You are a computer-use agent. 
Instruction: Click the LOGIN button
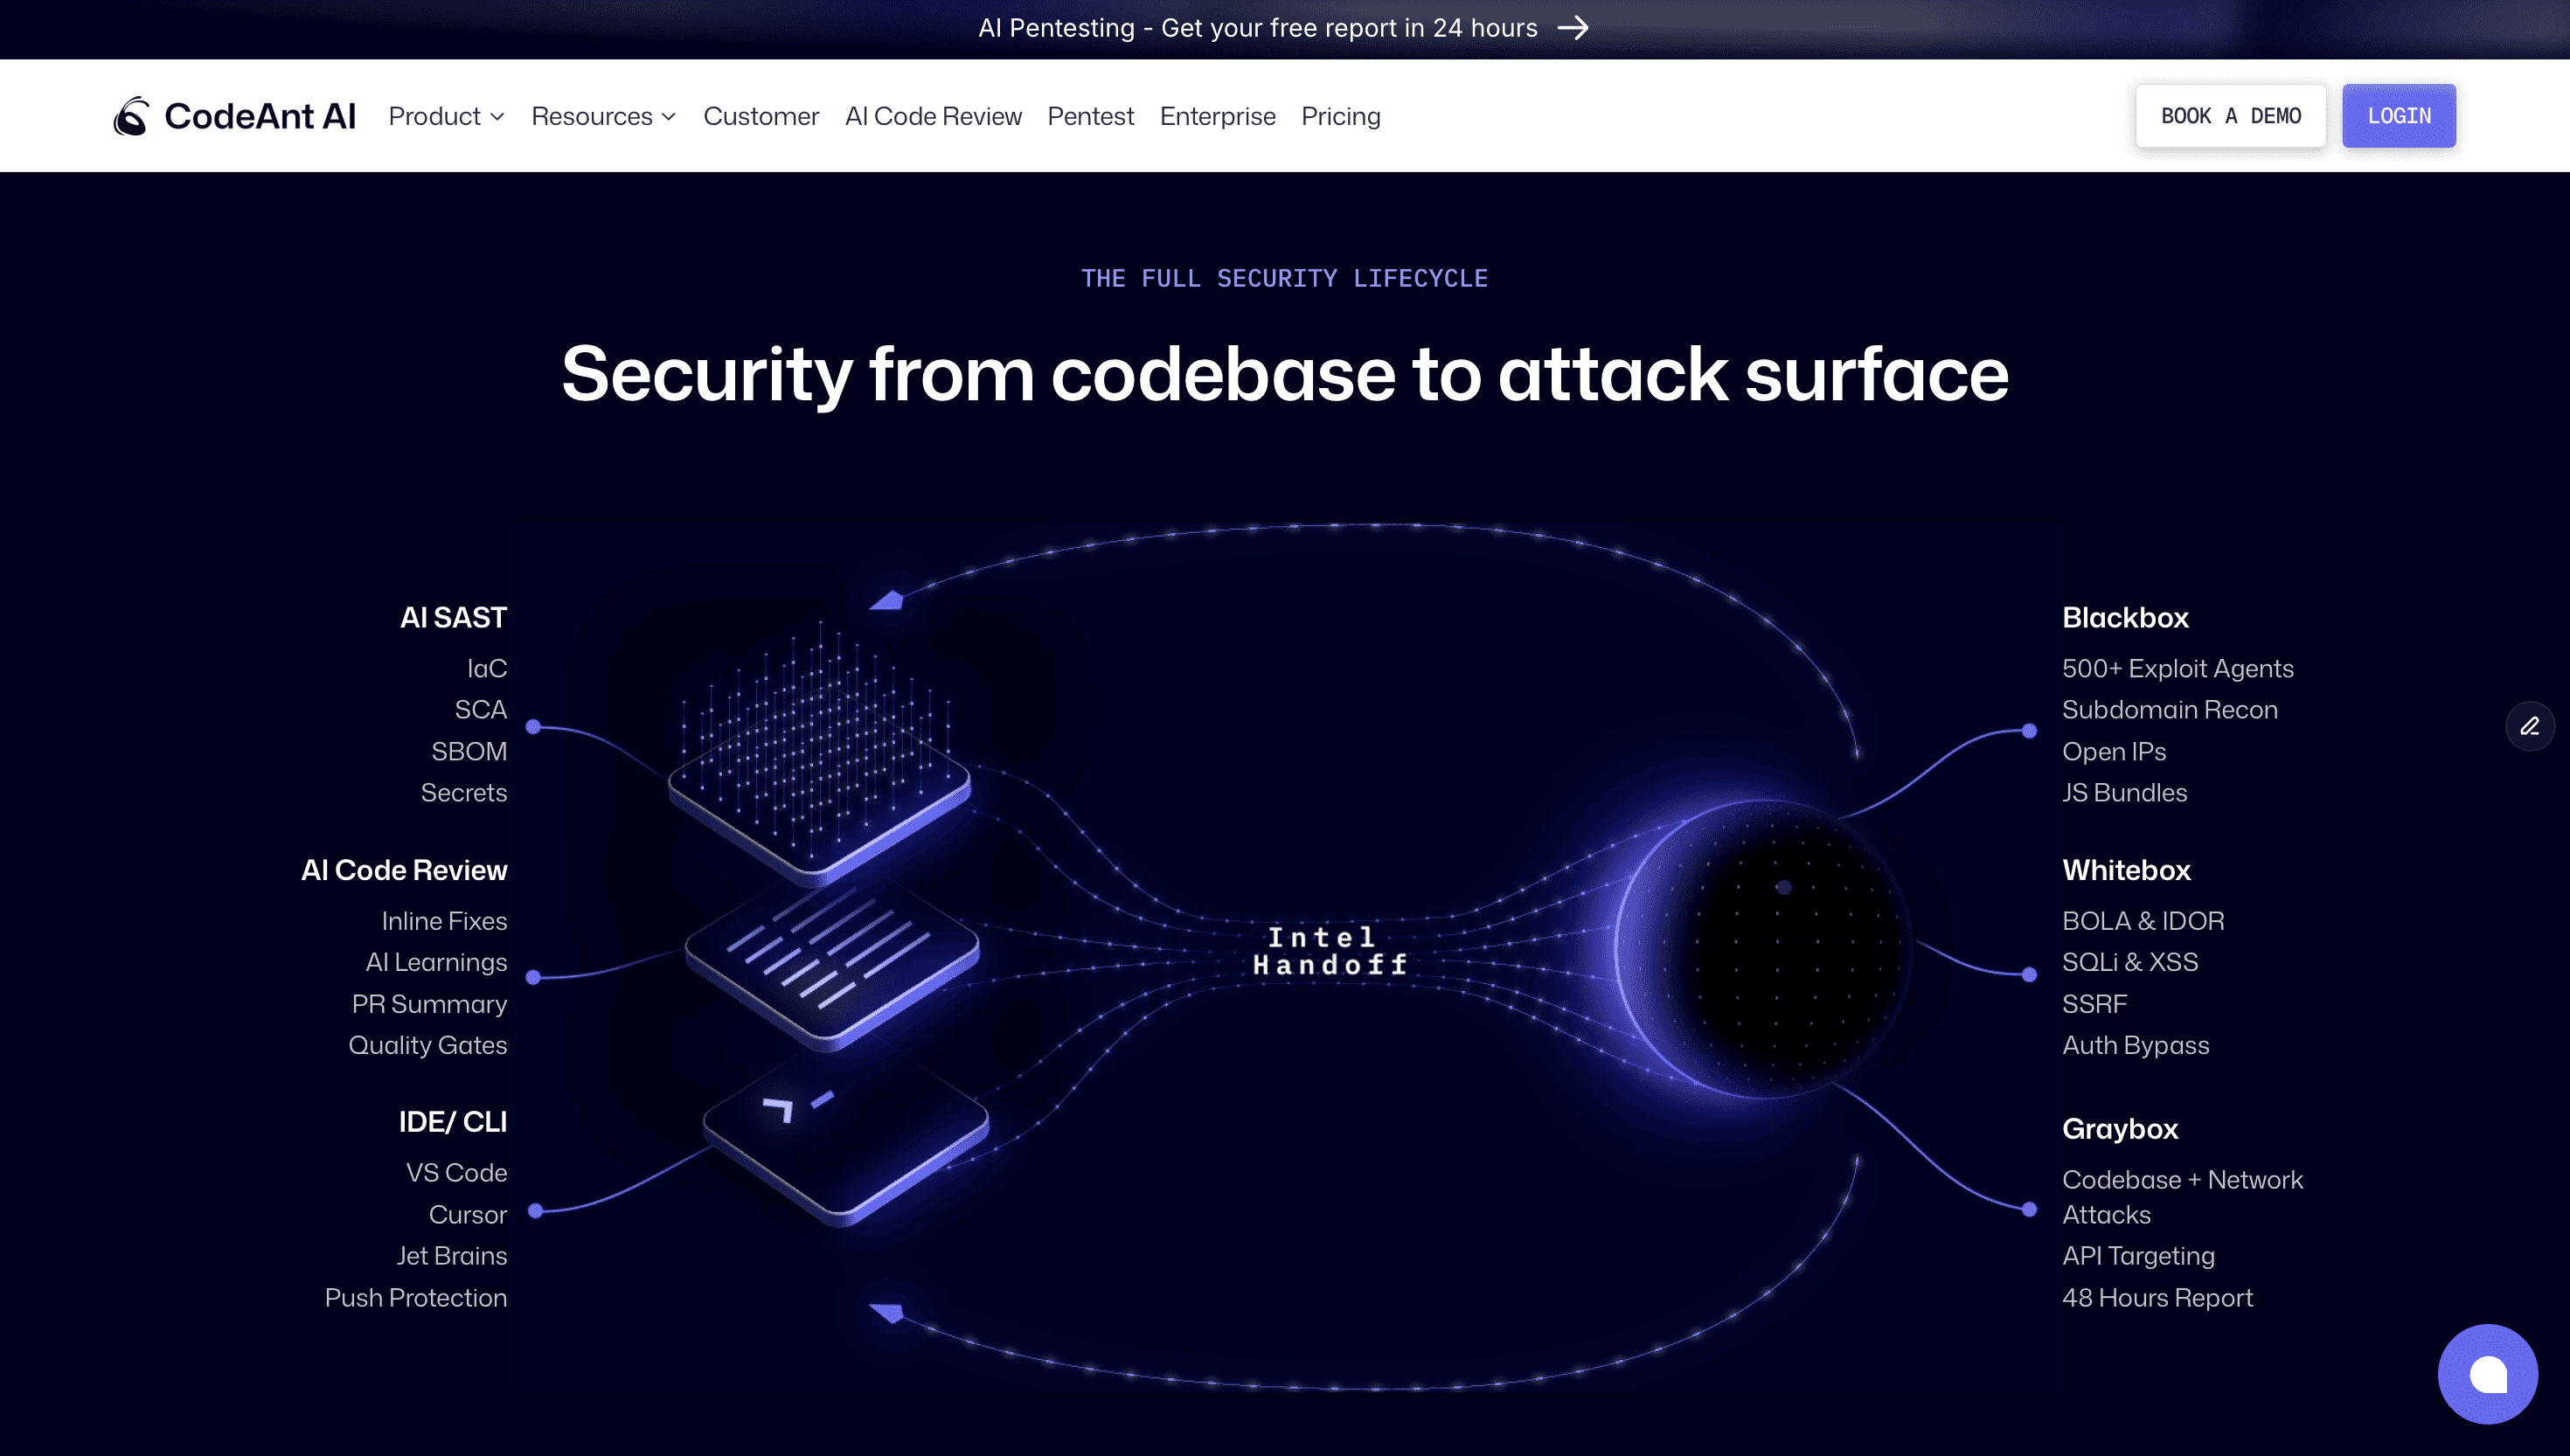(x=2398, y=116)
